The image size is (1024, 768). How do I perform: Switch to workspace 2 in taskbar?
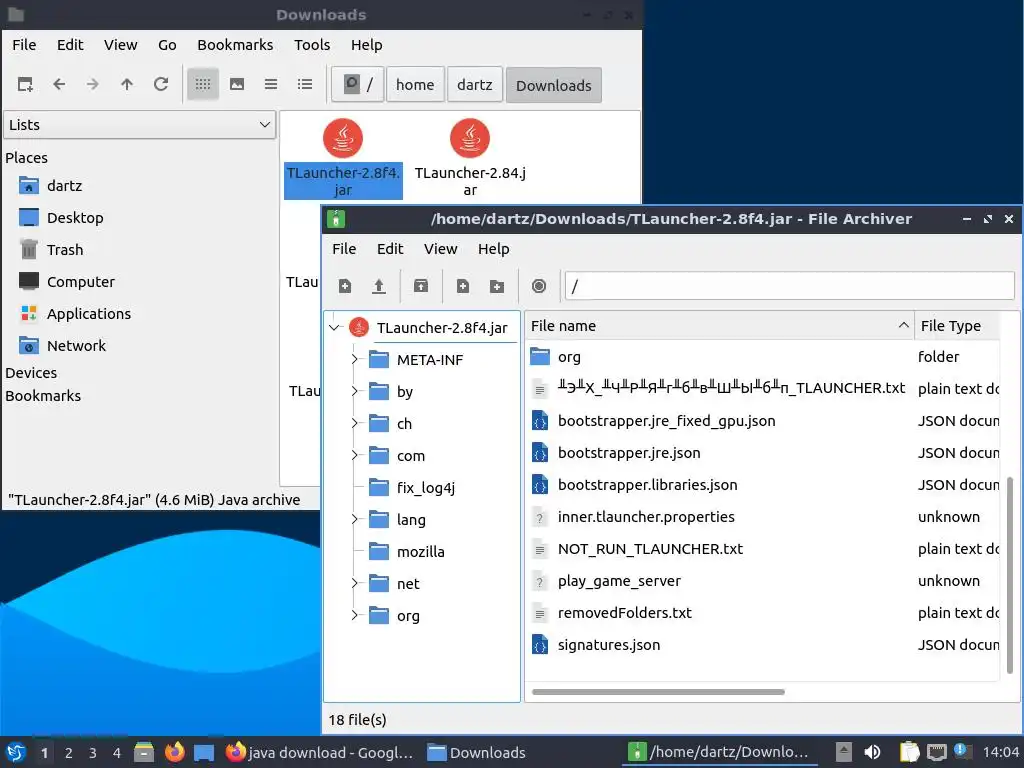point(69,753)
